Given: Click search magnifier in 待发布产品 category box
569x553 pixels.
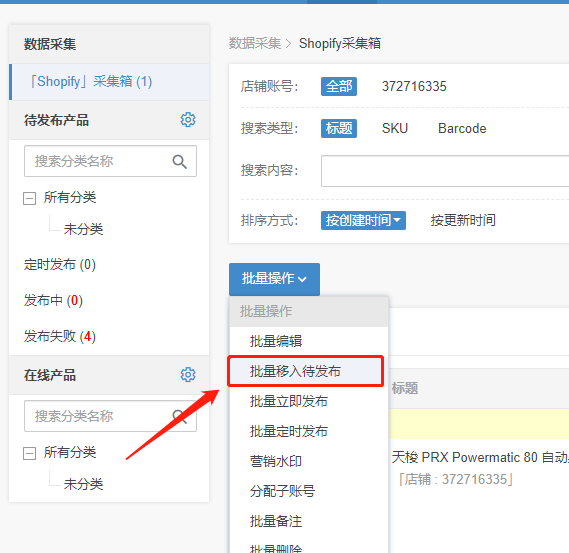Looking at the screenshot, I should pos(180,161).
